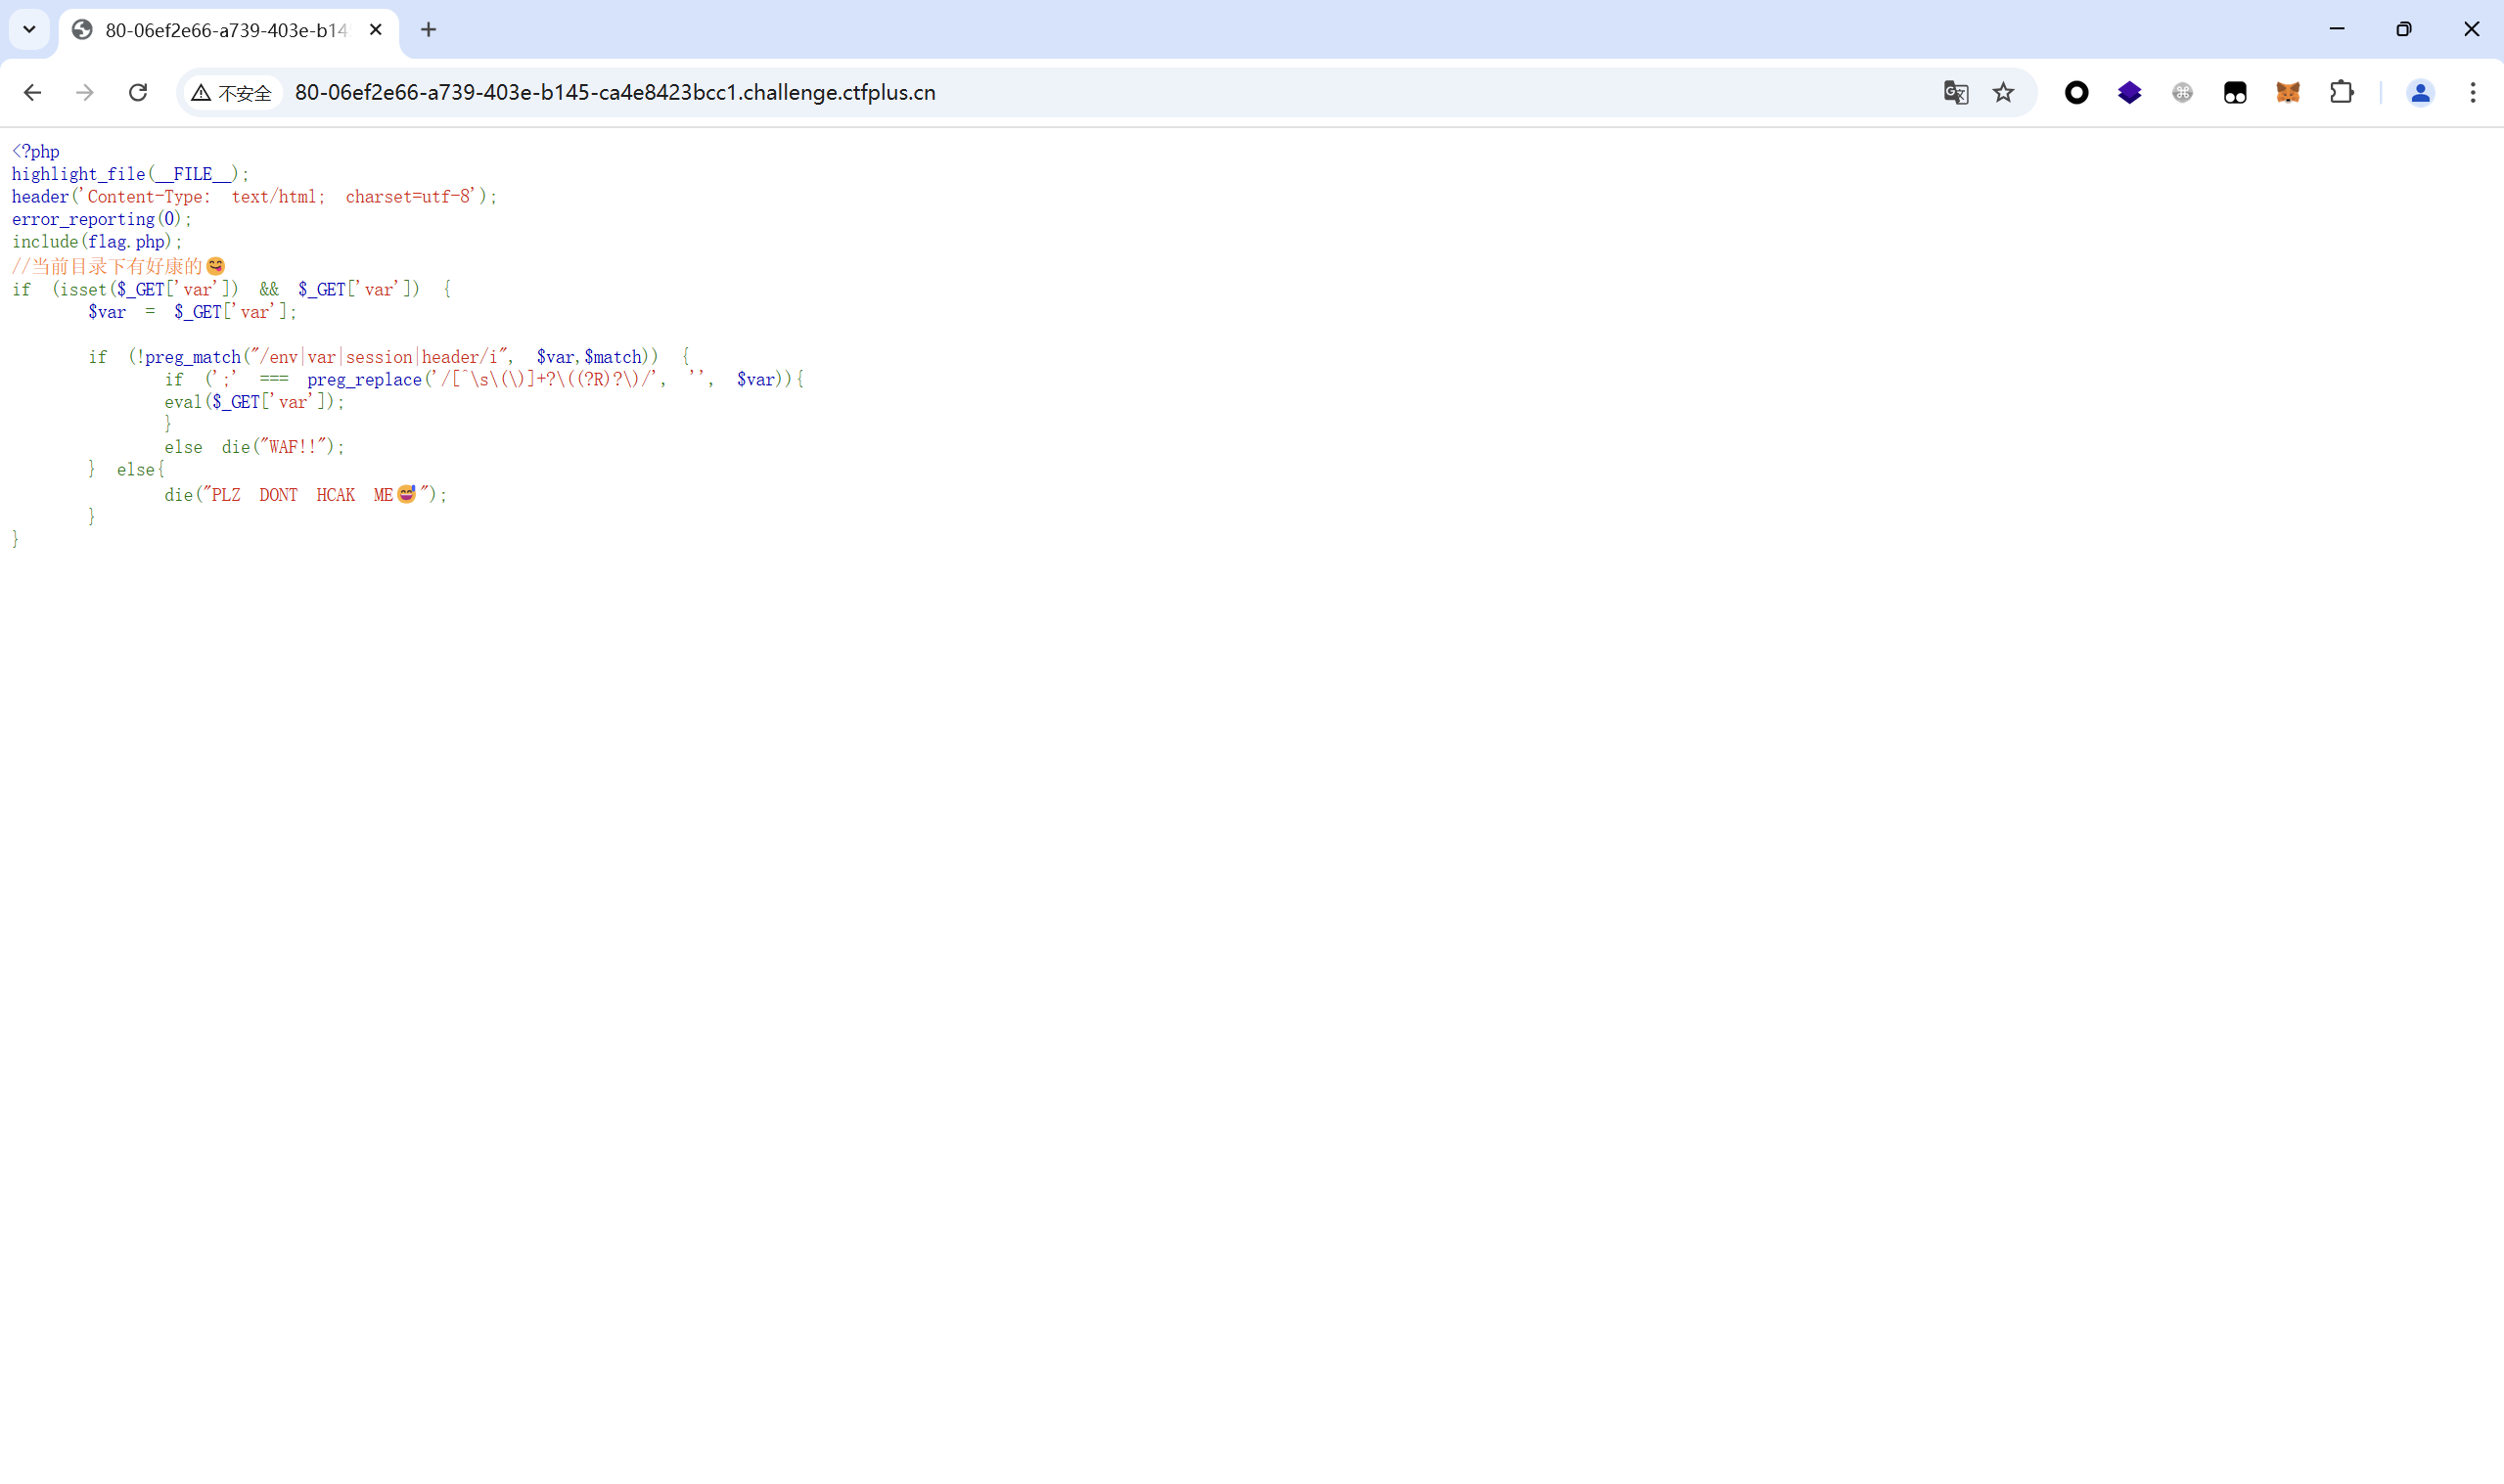Open the Google Translate page icon
Viewport: 2504px width, 1484px height.
[1956, 93]
